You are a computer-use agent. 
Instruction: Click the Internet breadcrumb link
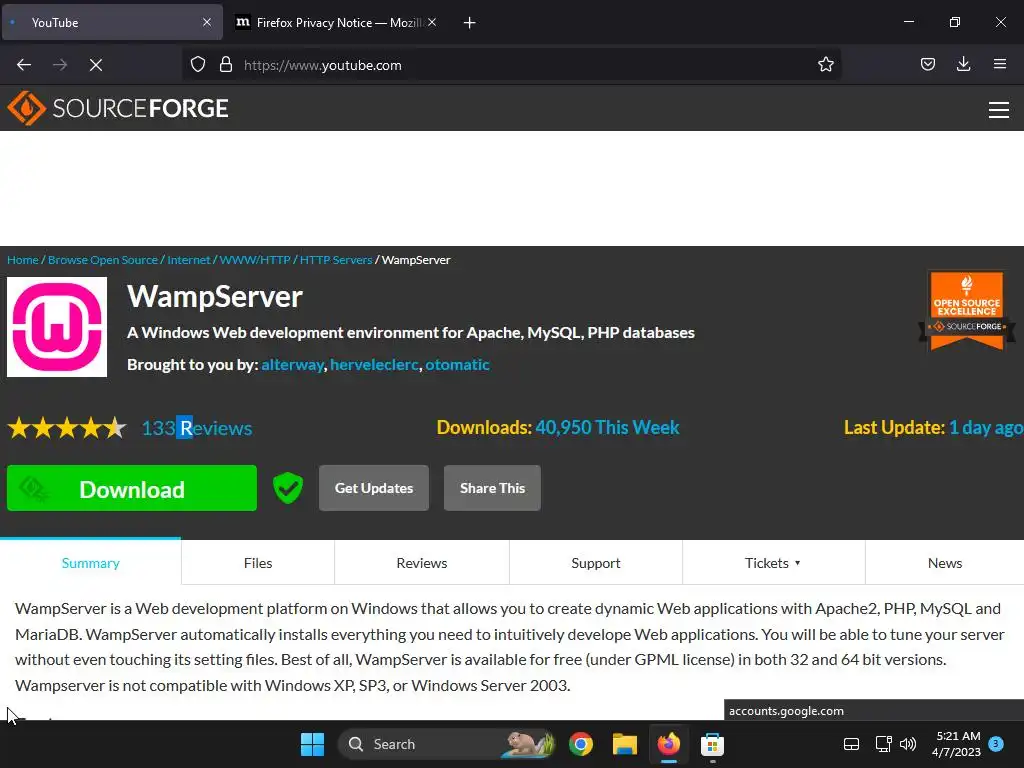[x=189, y=260]
